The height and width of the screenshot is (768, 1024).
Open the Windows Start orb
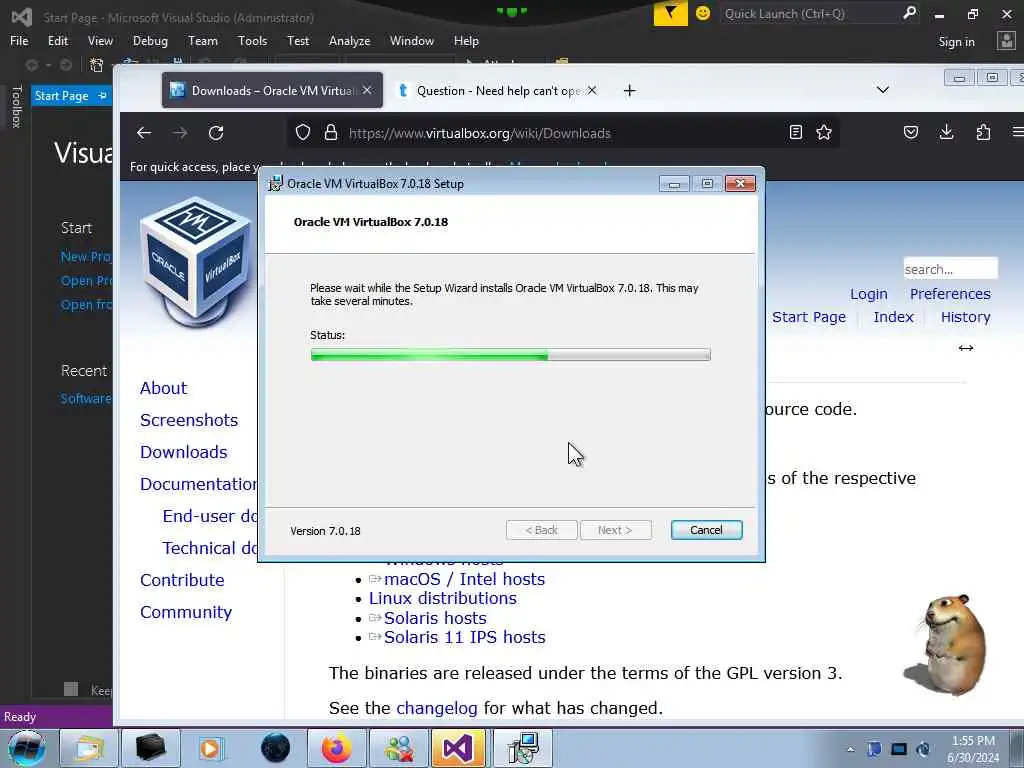point(27,748)
